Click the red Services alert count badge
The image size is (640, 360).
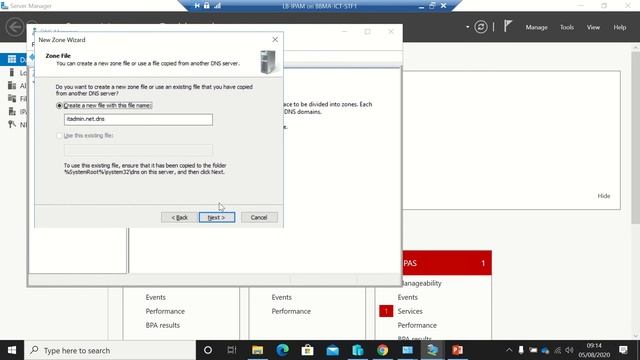(x=386, y=311)
